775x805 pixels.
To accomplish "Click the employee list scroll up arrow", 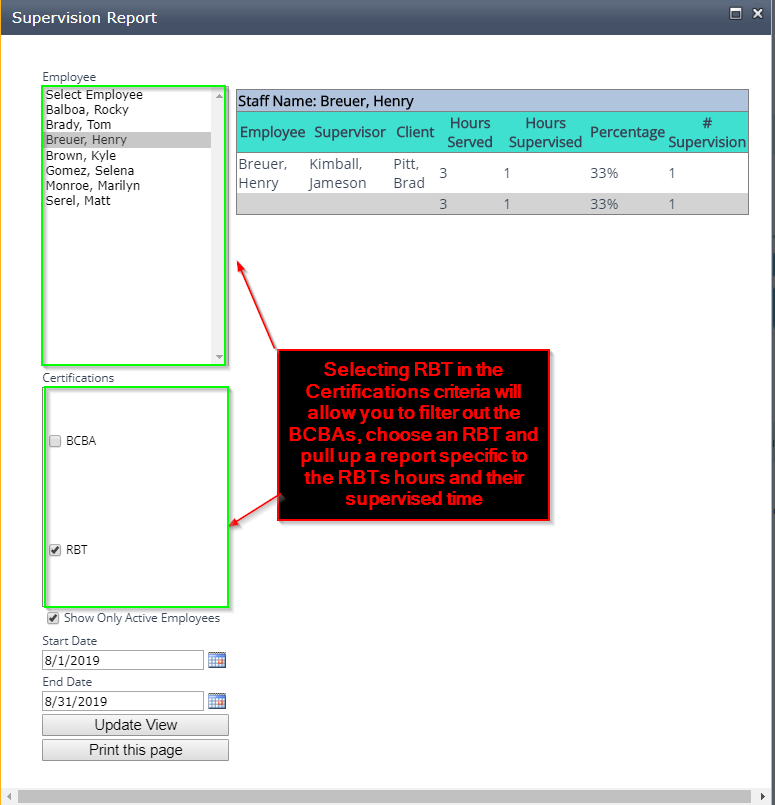I will tap(219, 96).
